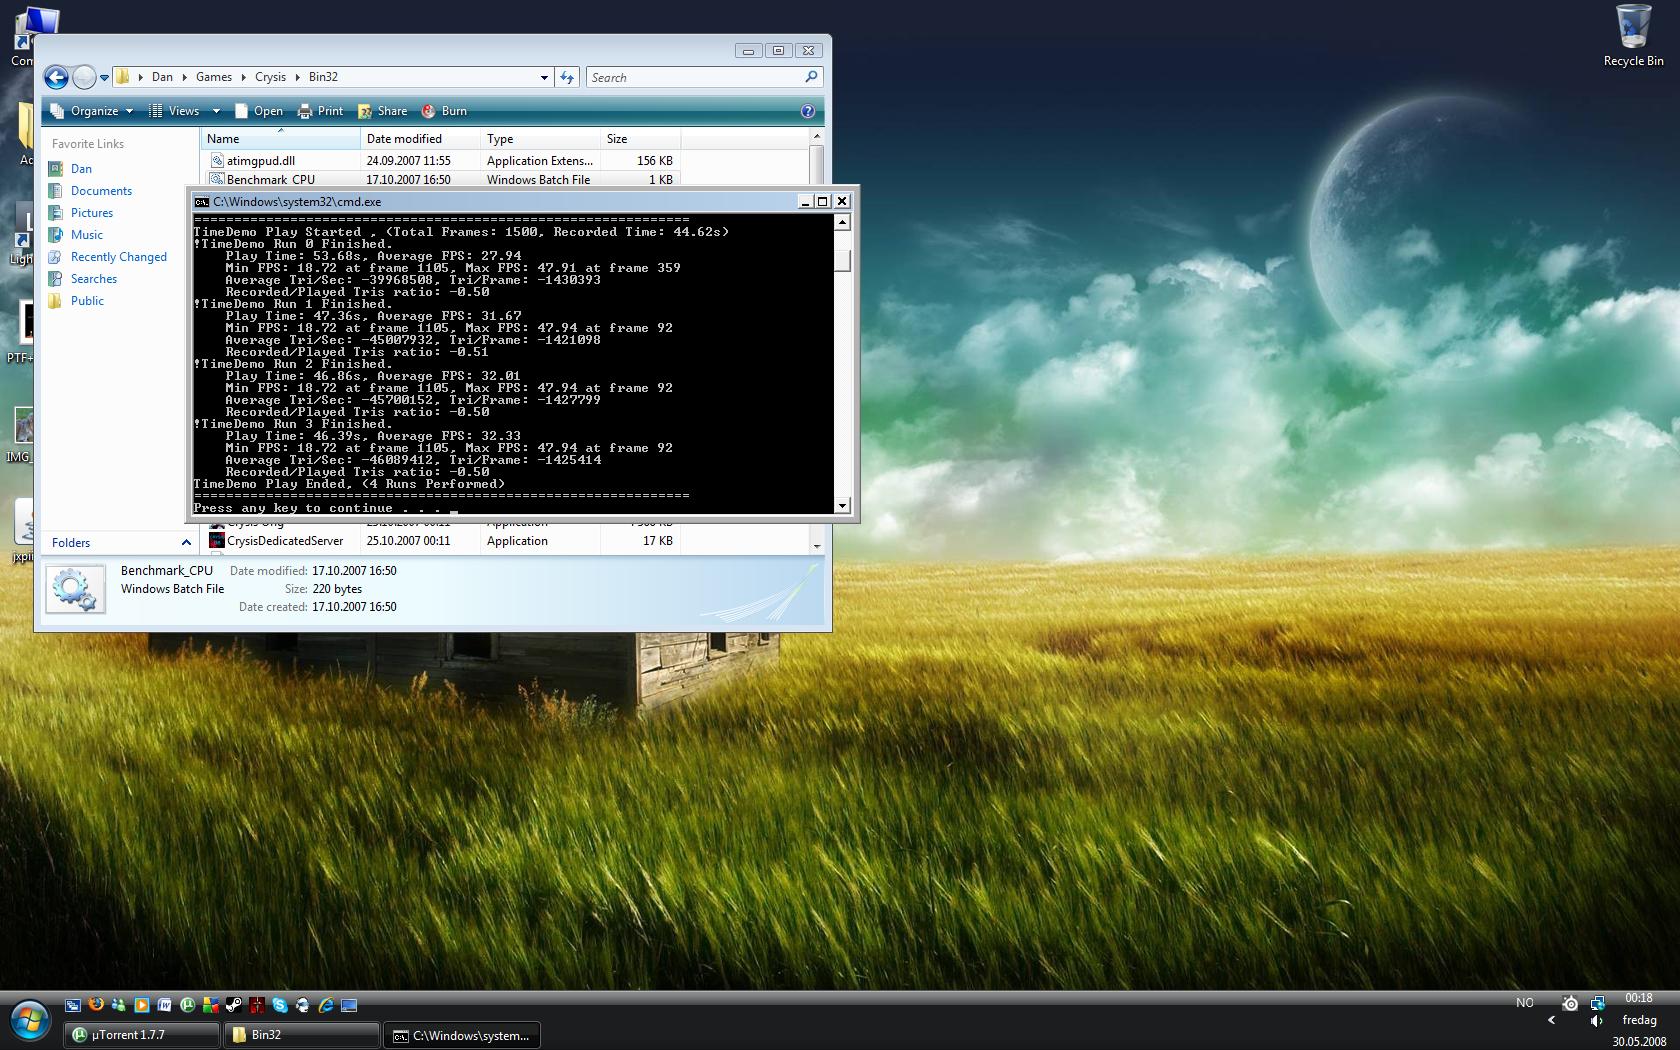
Task: Click Explorer file list scroll-down arrow
Action: tap(816, 546)
